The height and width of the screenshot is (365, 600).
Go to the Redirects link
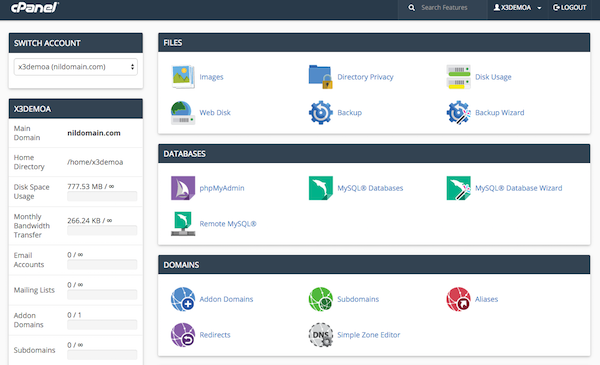point(215,335)
